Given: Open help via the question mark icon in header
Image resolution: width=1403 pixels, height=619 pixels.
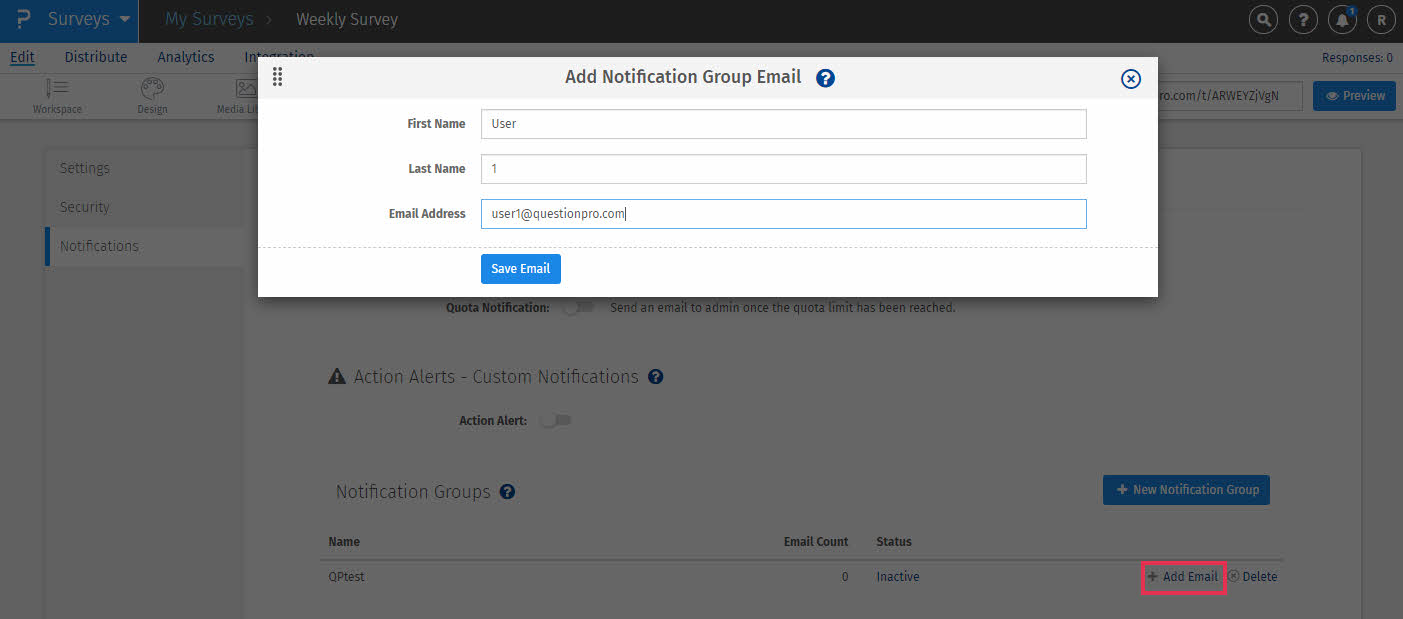Looking at the screenshot, I should 1303,19.
